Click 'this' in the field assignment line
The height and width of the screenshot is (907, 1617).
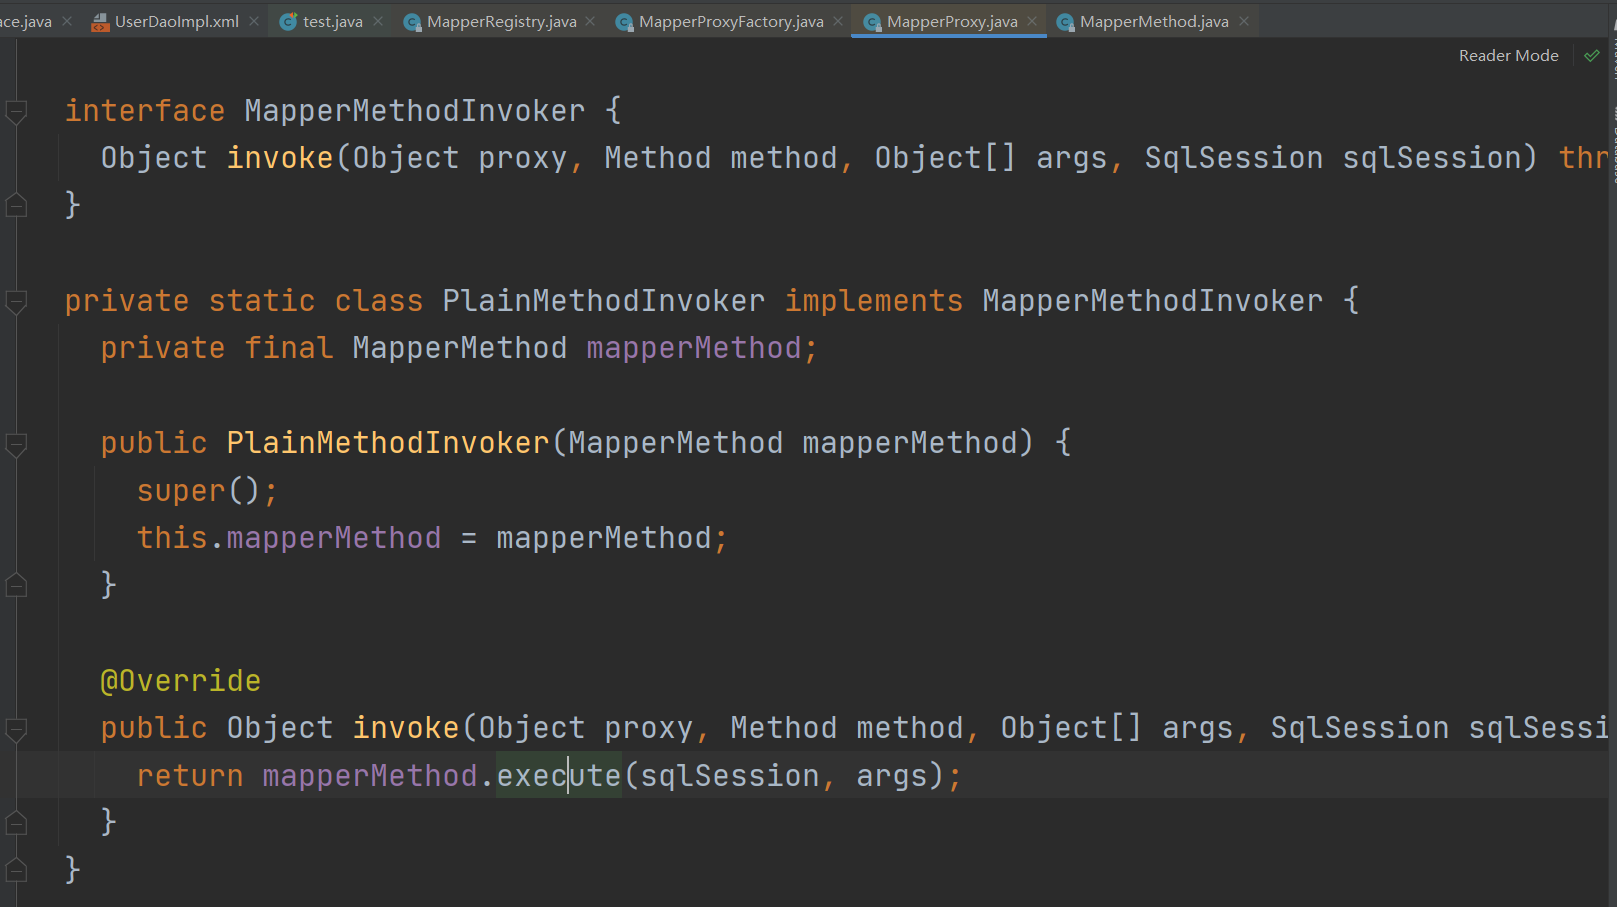click(172, 538)
